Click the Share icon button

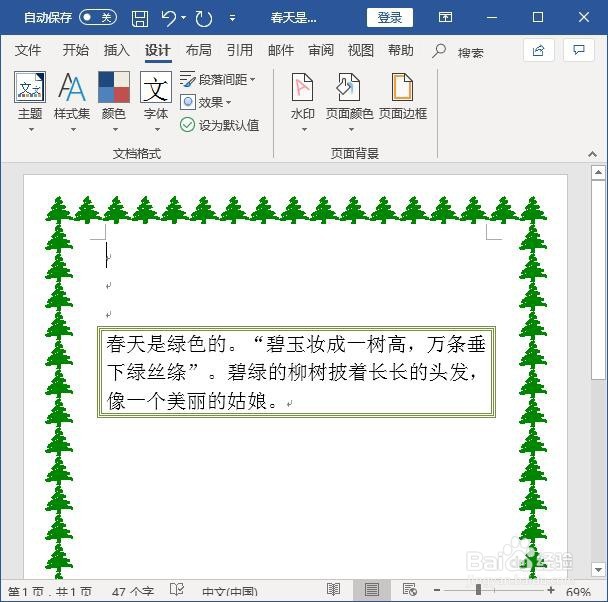pos(538,50)
